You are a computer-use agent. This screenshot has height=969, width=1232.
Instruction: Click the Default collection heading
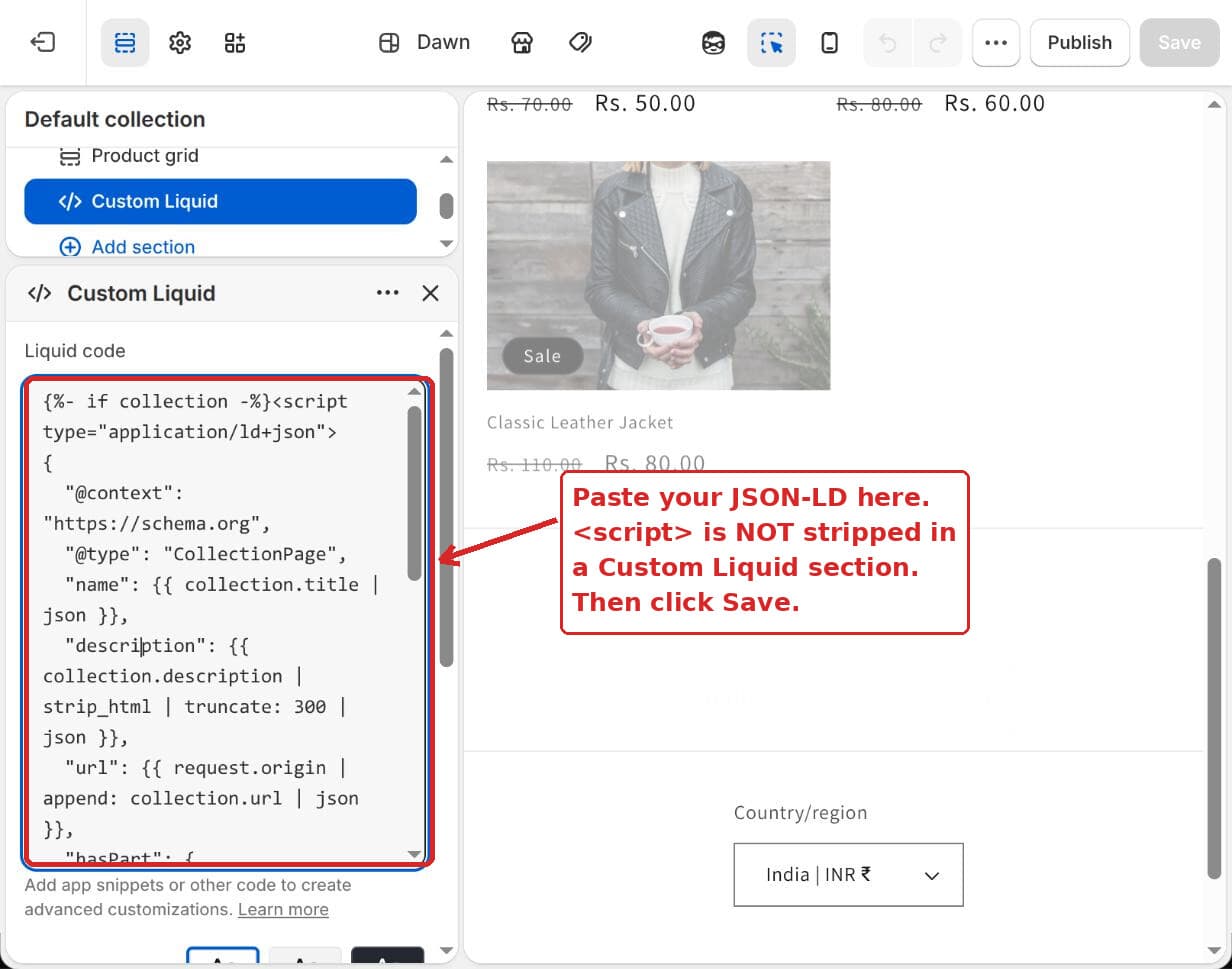click(115, 119)
